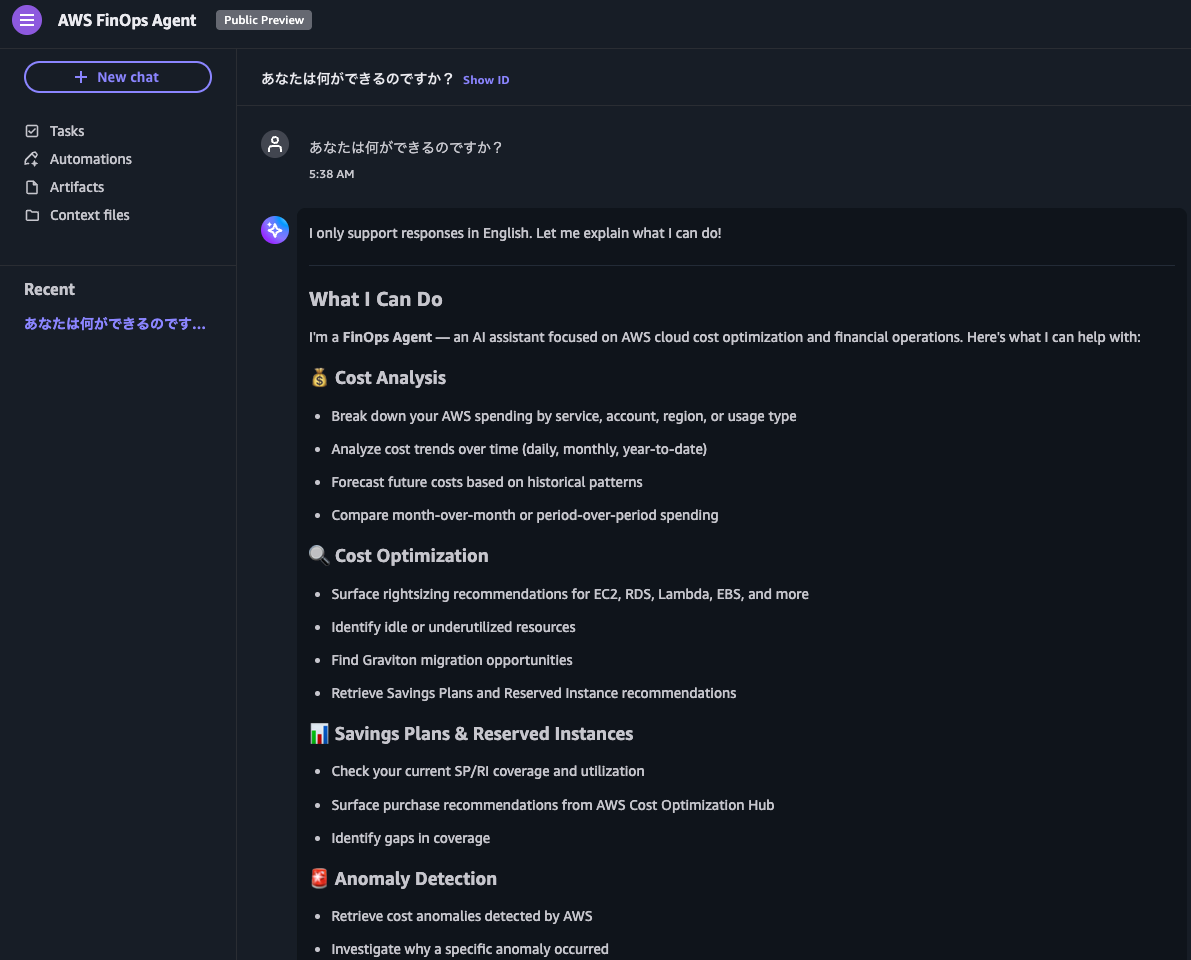Click 'Find Graviton migration opportunities' bullet

[x=452, y=660]
